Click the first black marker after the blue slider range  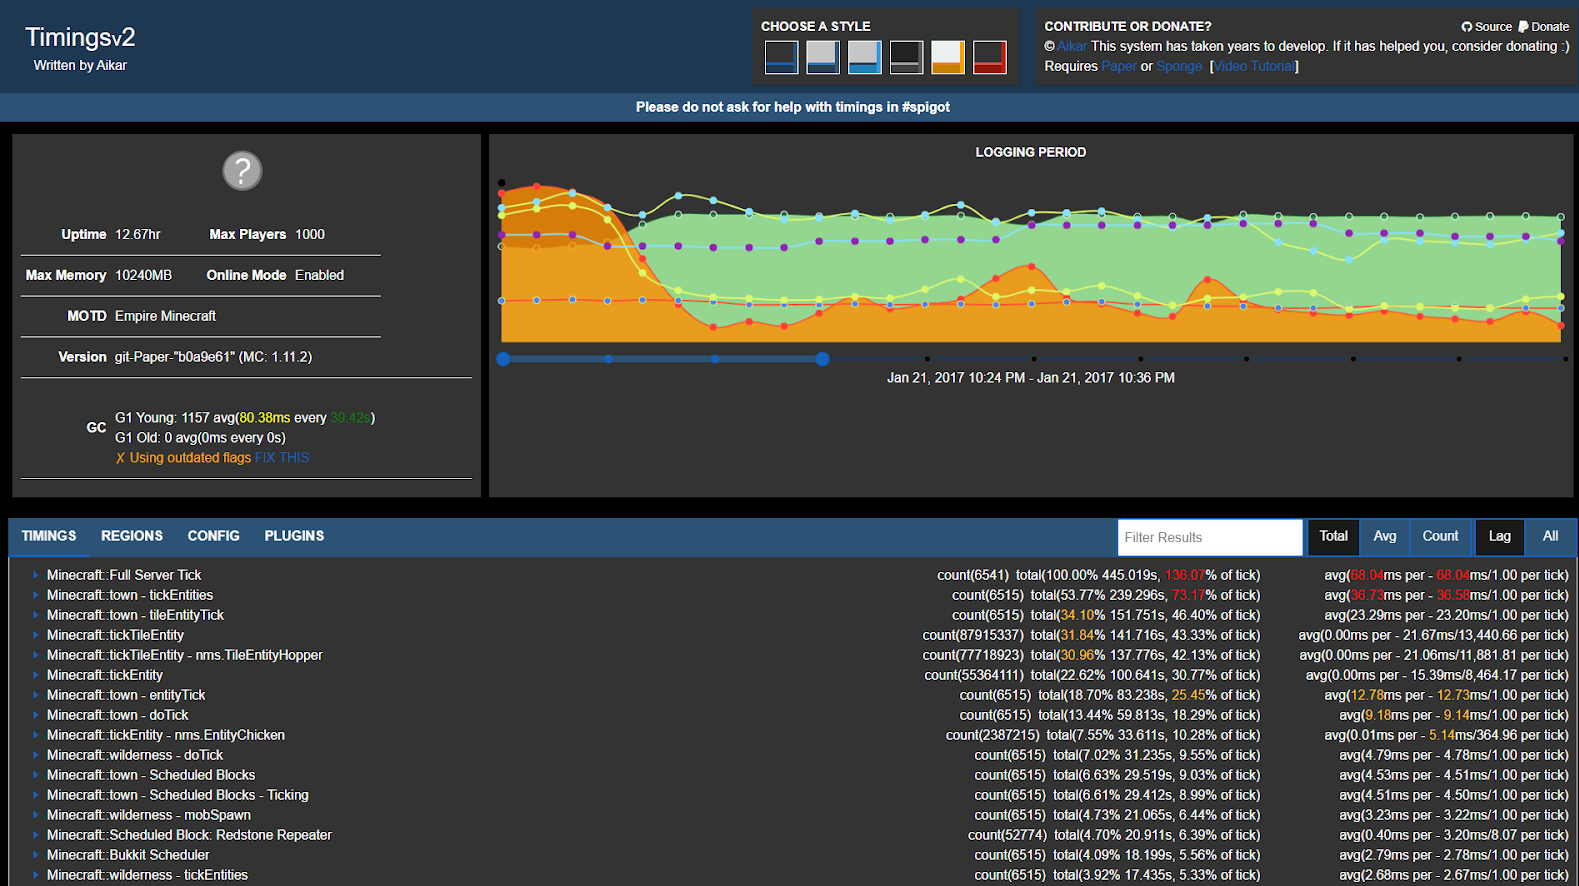tap(928, 359)
